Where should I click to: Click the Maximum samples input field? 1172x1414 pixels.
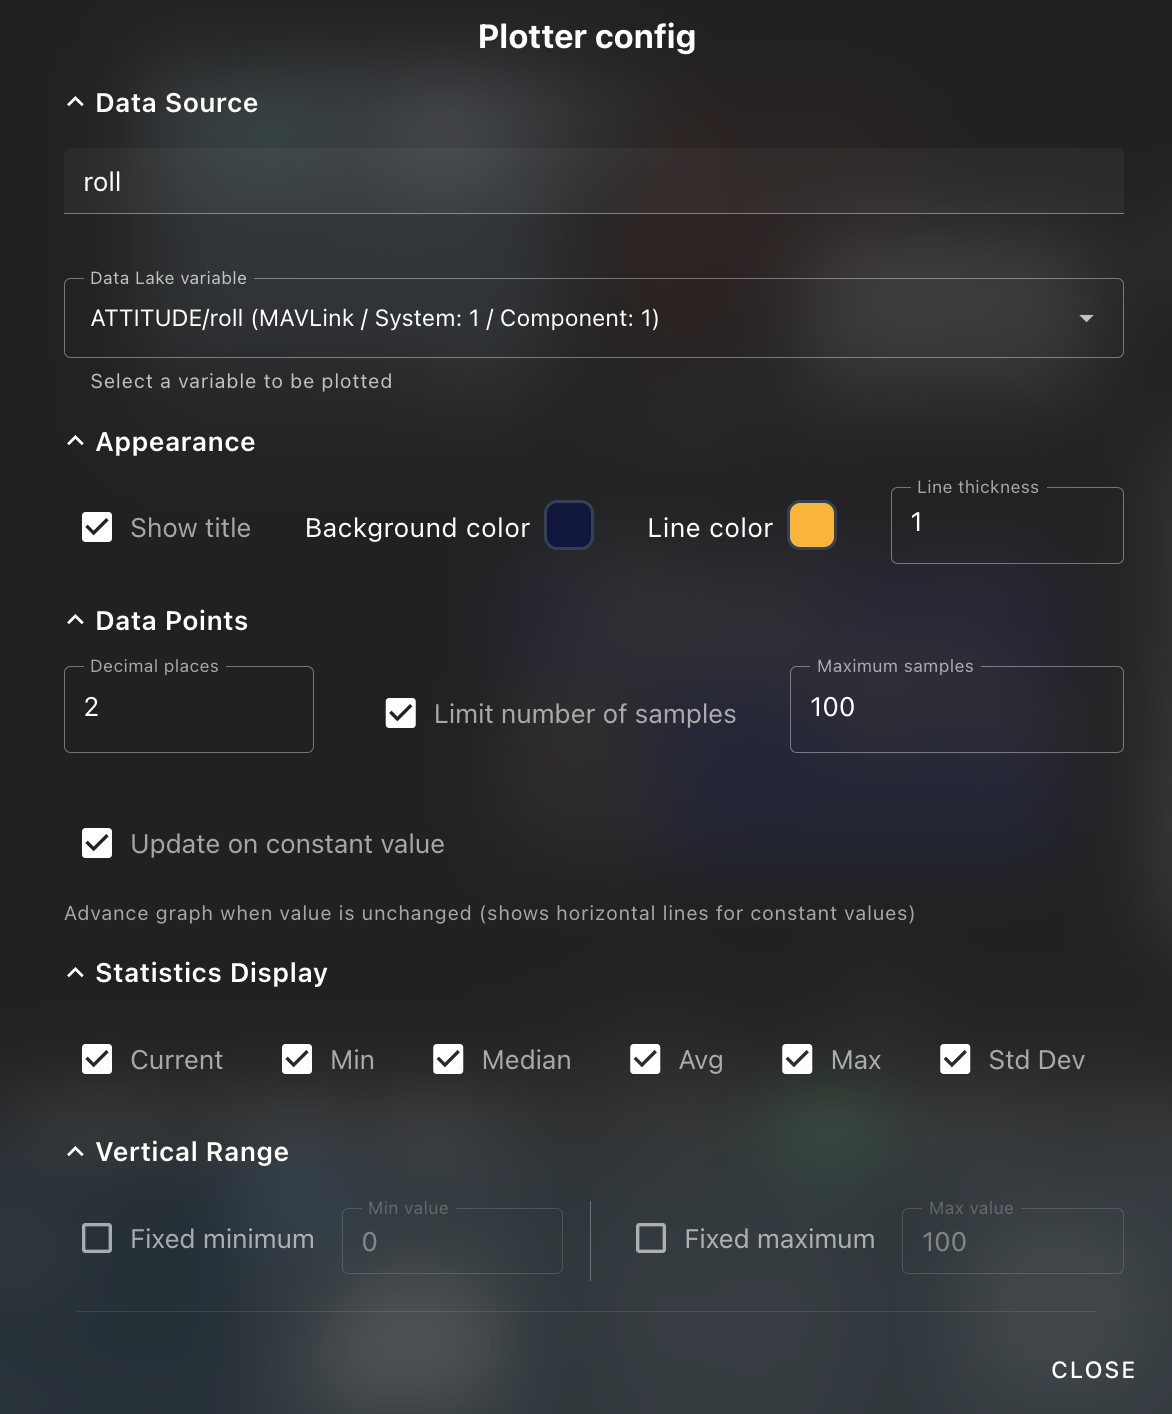[956, 709]
